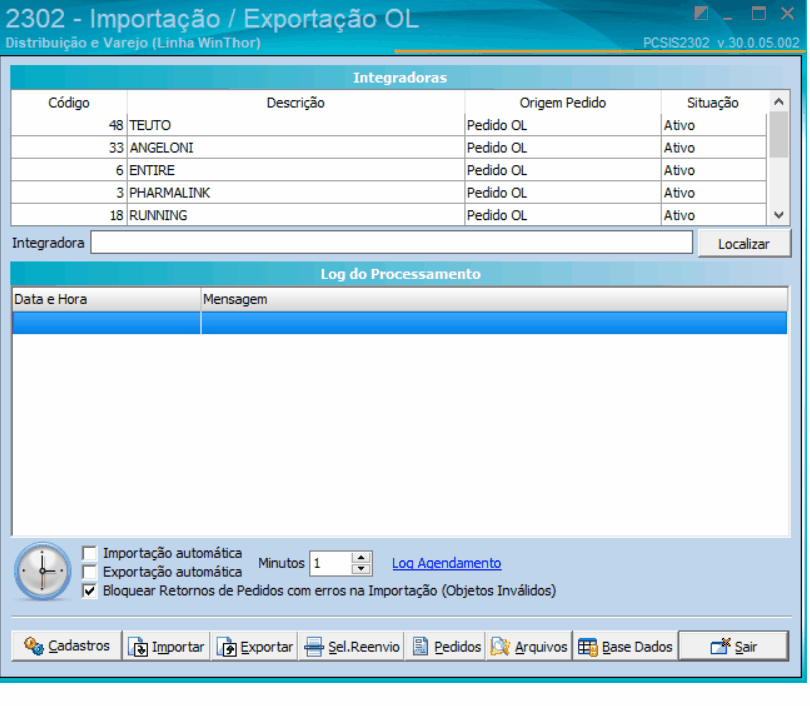The width and height of the screenshot is (810, 706).
Task: Click the Base Dados table icon
Action: pos(587,647)
